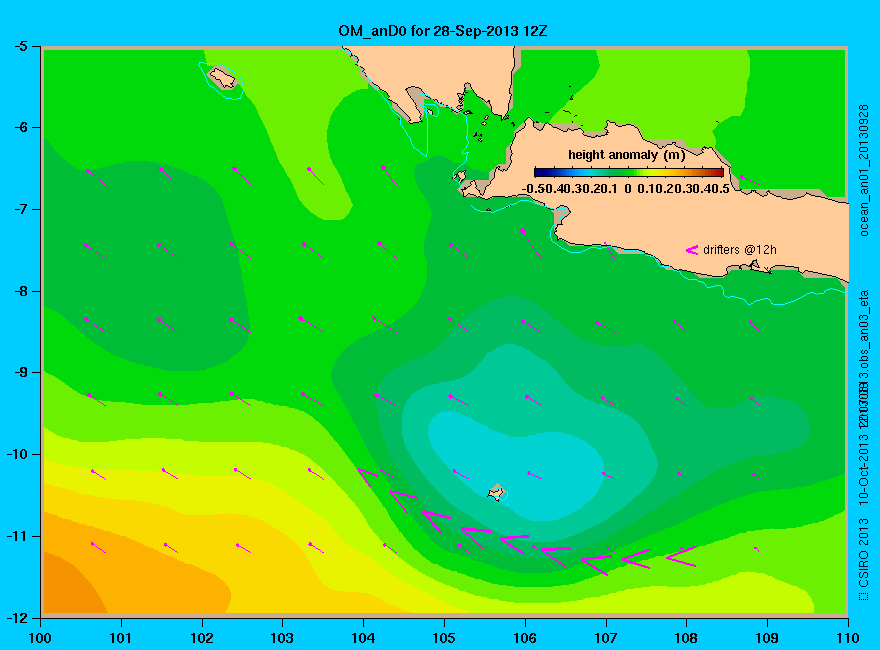
Task: Click the 'height anomaly (m)' legend label
Action: tap(626, 155)
